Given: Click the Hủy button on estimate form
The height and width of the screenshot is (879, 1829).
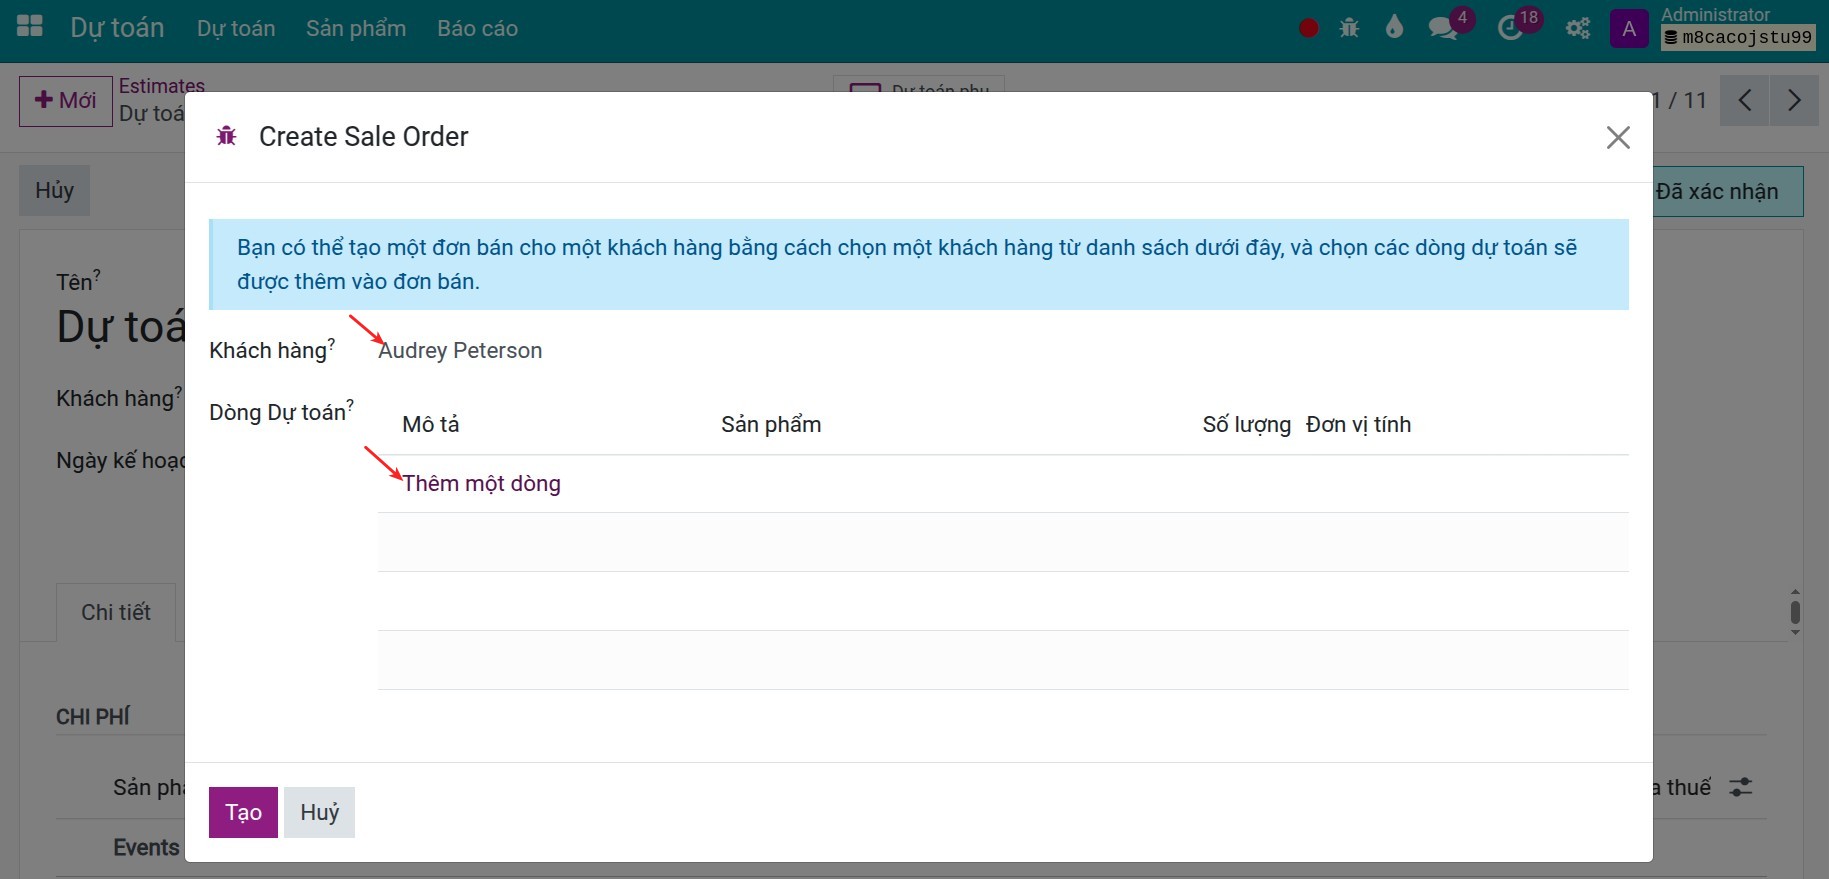Looking at the screenshot, I should pyautogui.click(x=55, y=190).
